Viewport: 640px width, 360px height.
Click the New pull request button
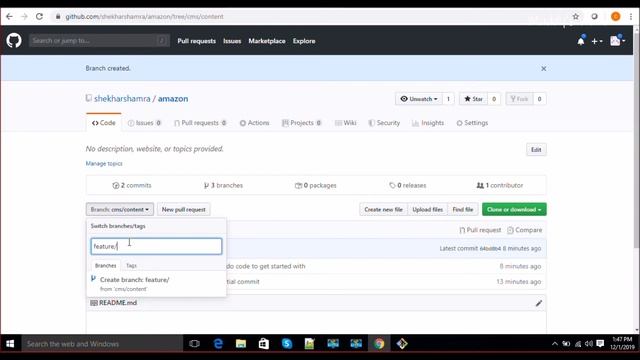click(184, 209)
